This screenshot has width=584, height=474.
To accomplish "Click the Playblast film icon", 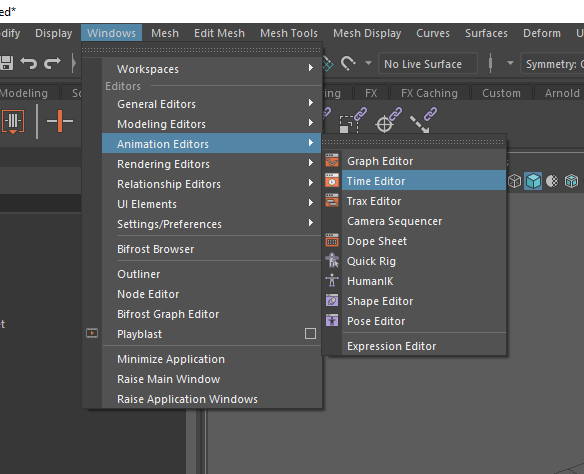I will coord(92,333).
